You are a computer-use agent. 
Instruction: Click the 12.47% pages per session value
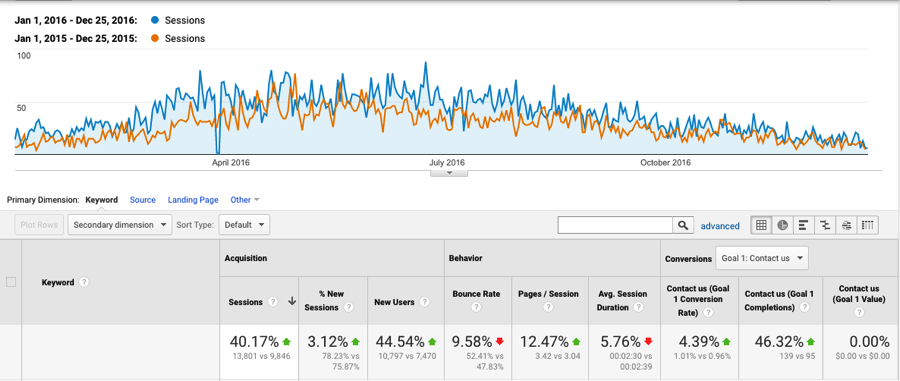click(x=544, y=342)
